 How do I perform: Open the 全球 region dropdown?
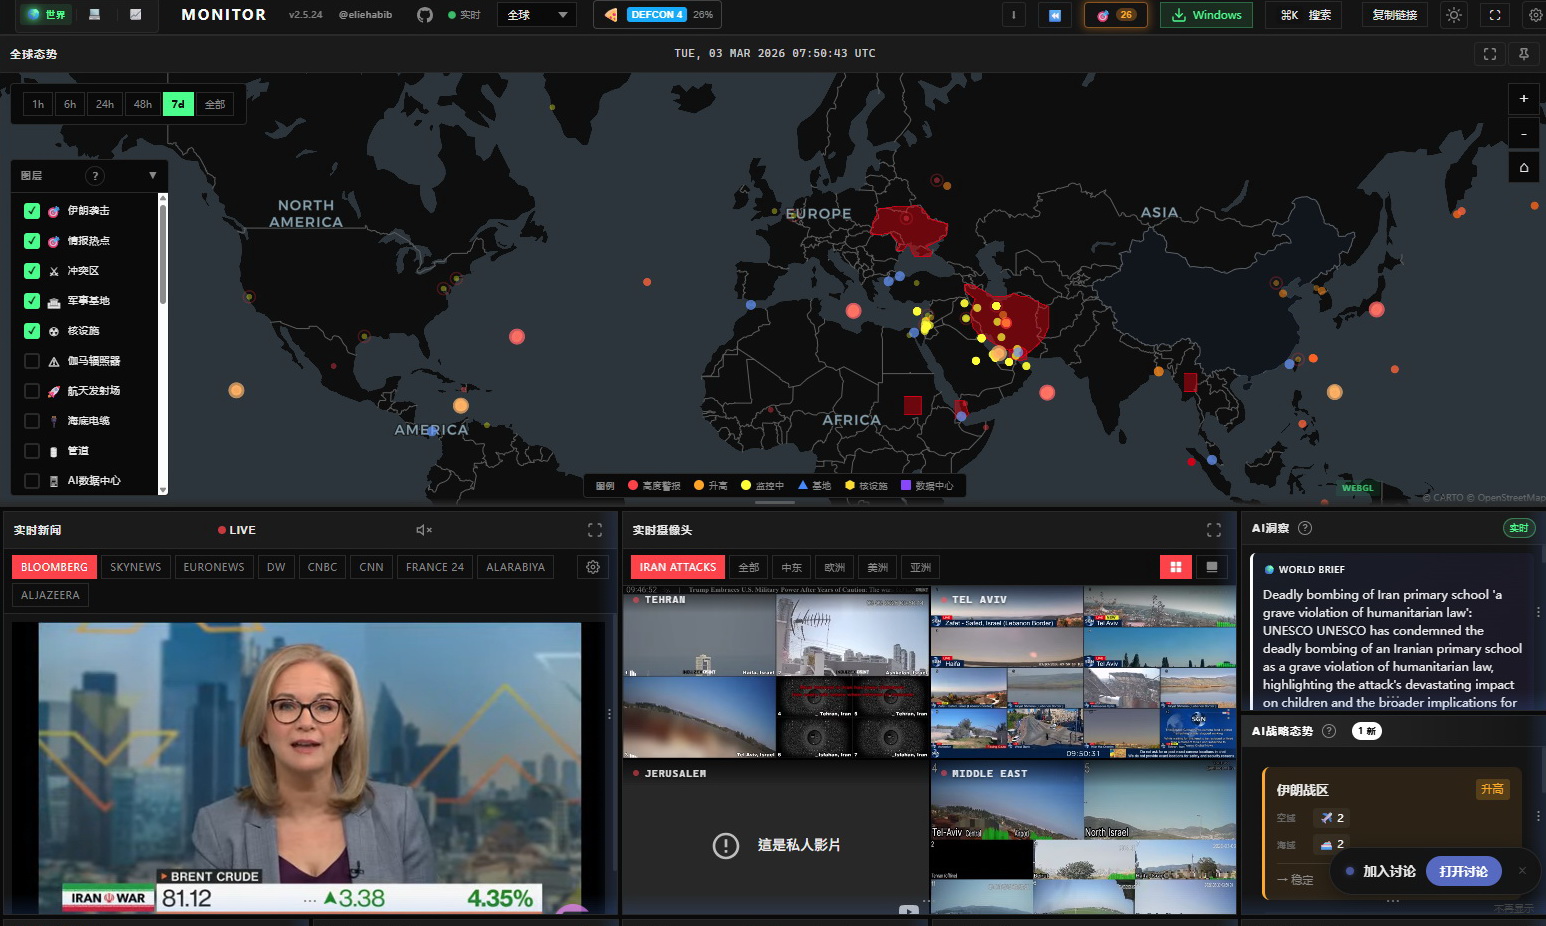537,15
